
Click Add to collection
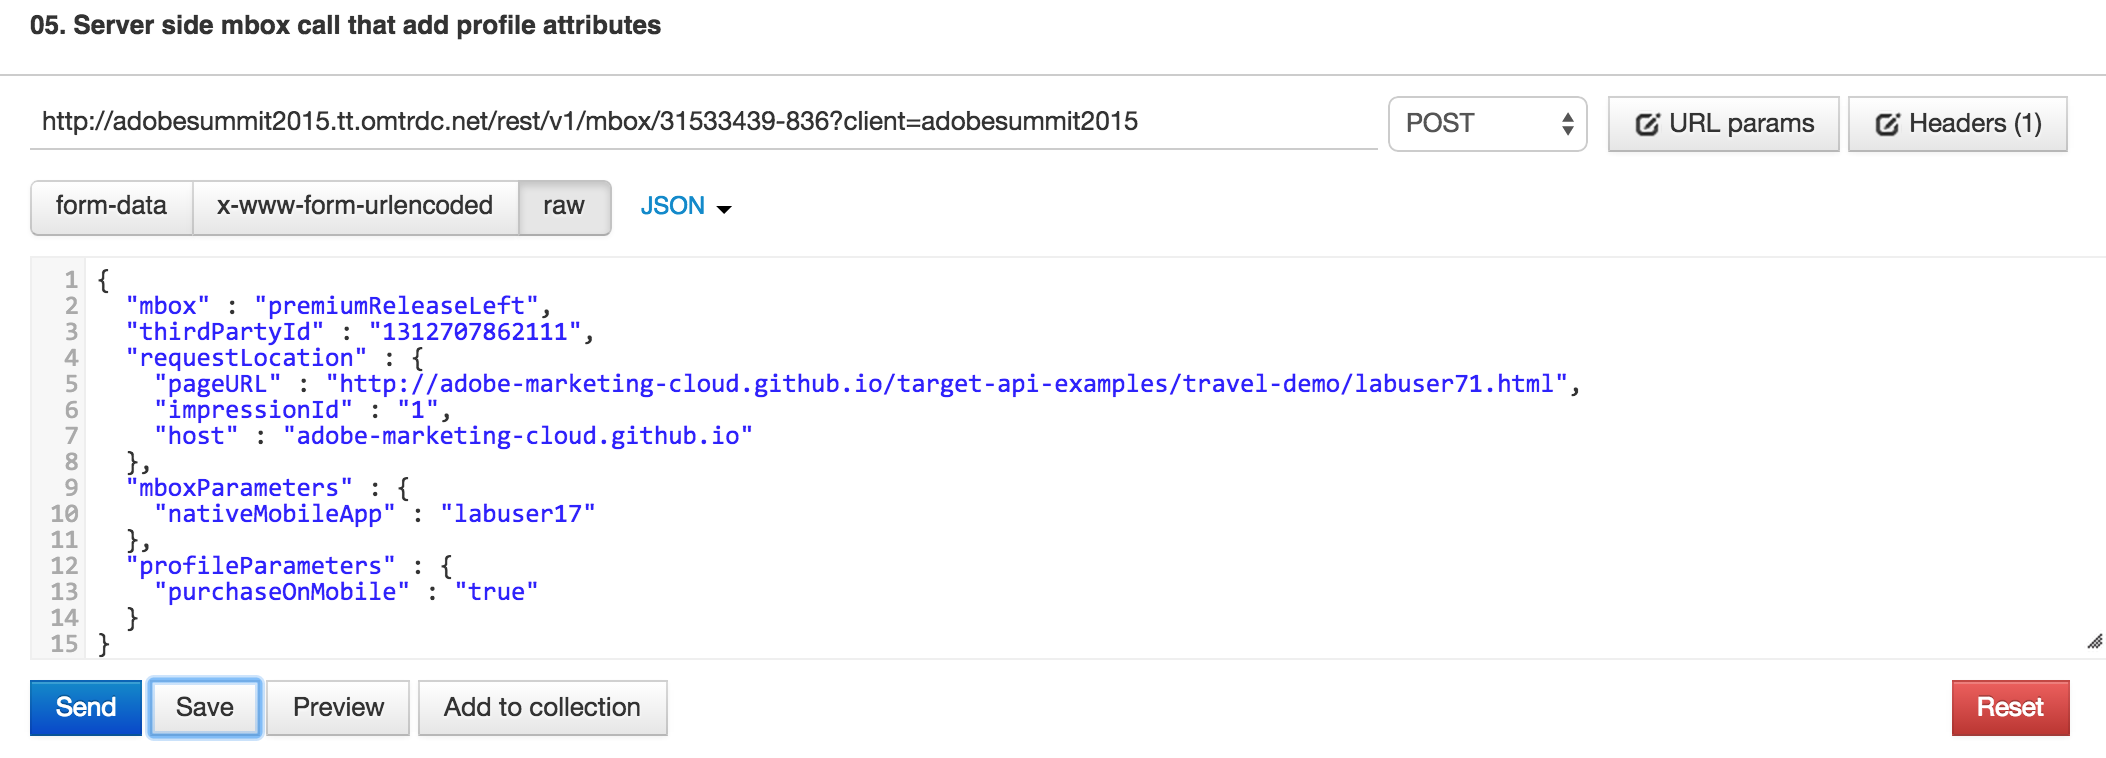point(542,707)
